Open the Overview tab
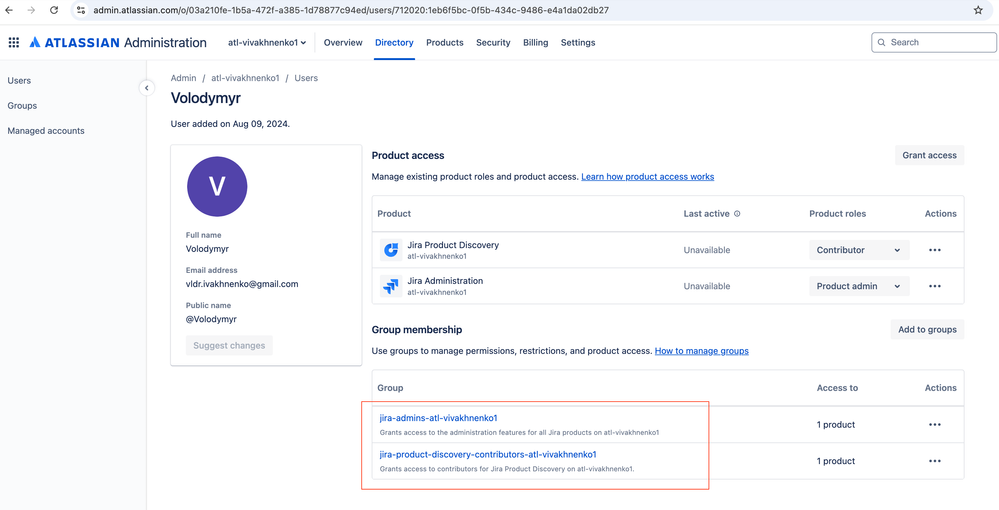Screen dimensions: 999x510 (x=343, y=43)
